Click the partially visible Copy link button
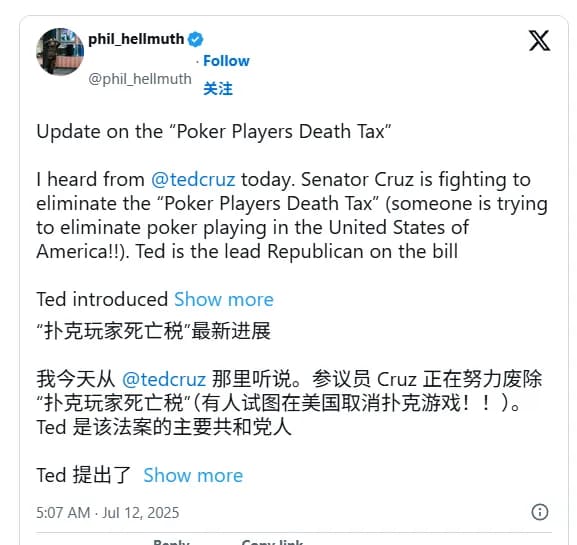Image resolution: width=577 pixels, height=545 pixels. 272,542
